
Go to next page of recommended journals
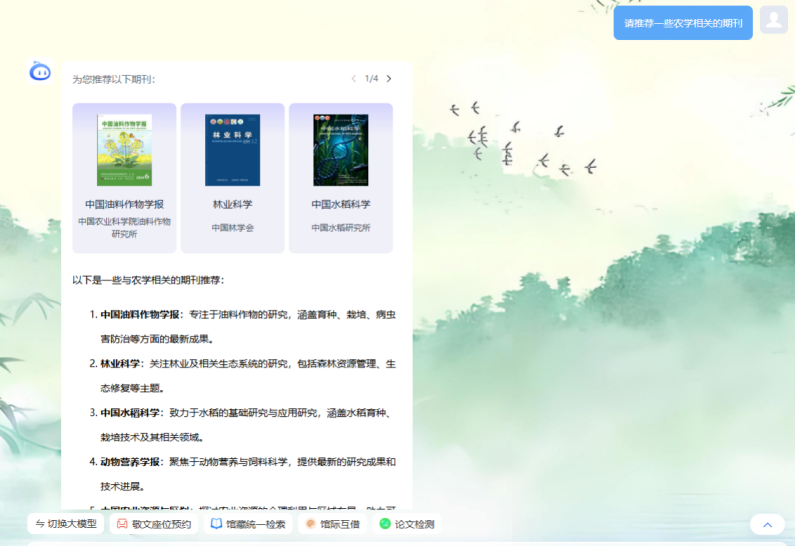click(x=389, y=78)
